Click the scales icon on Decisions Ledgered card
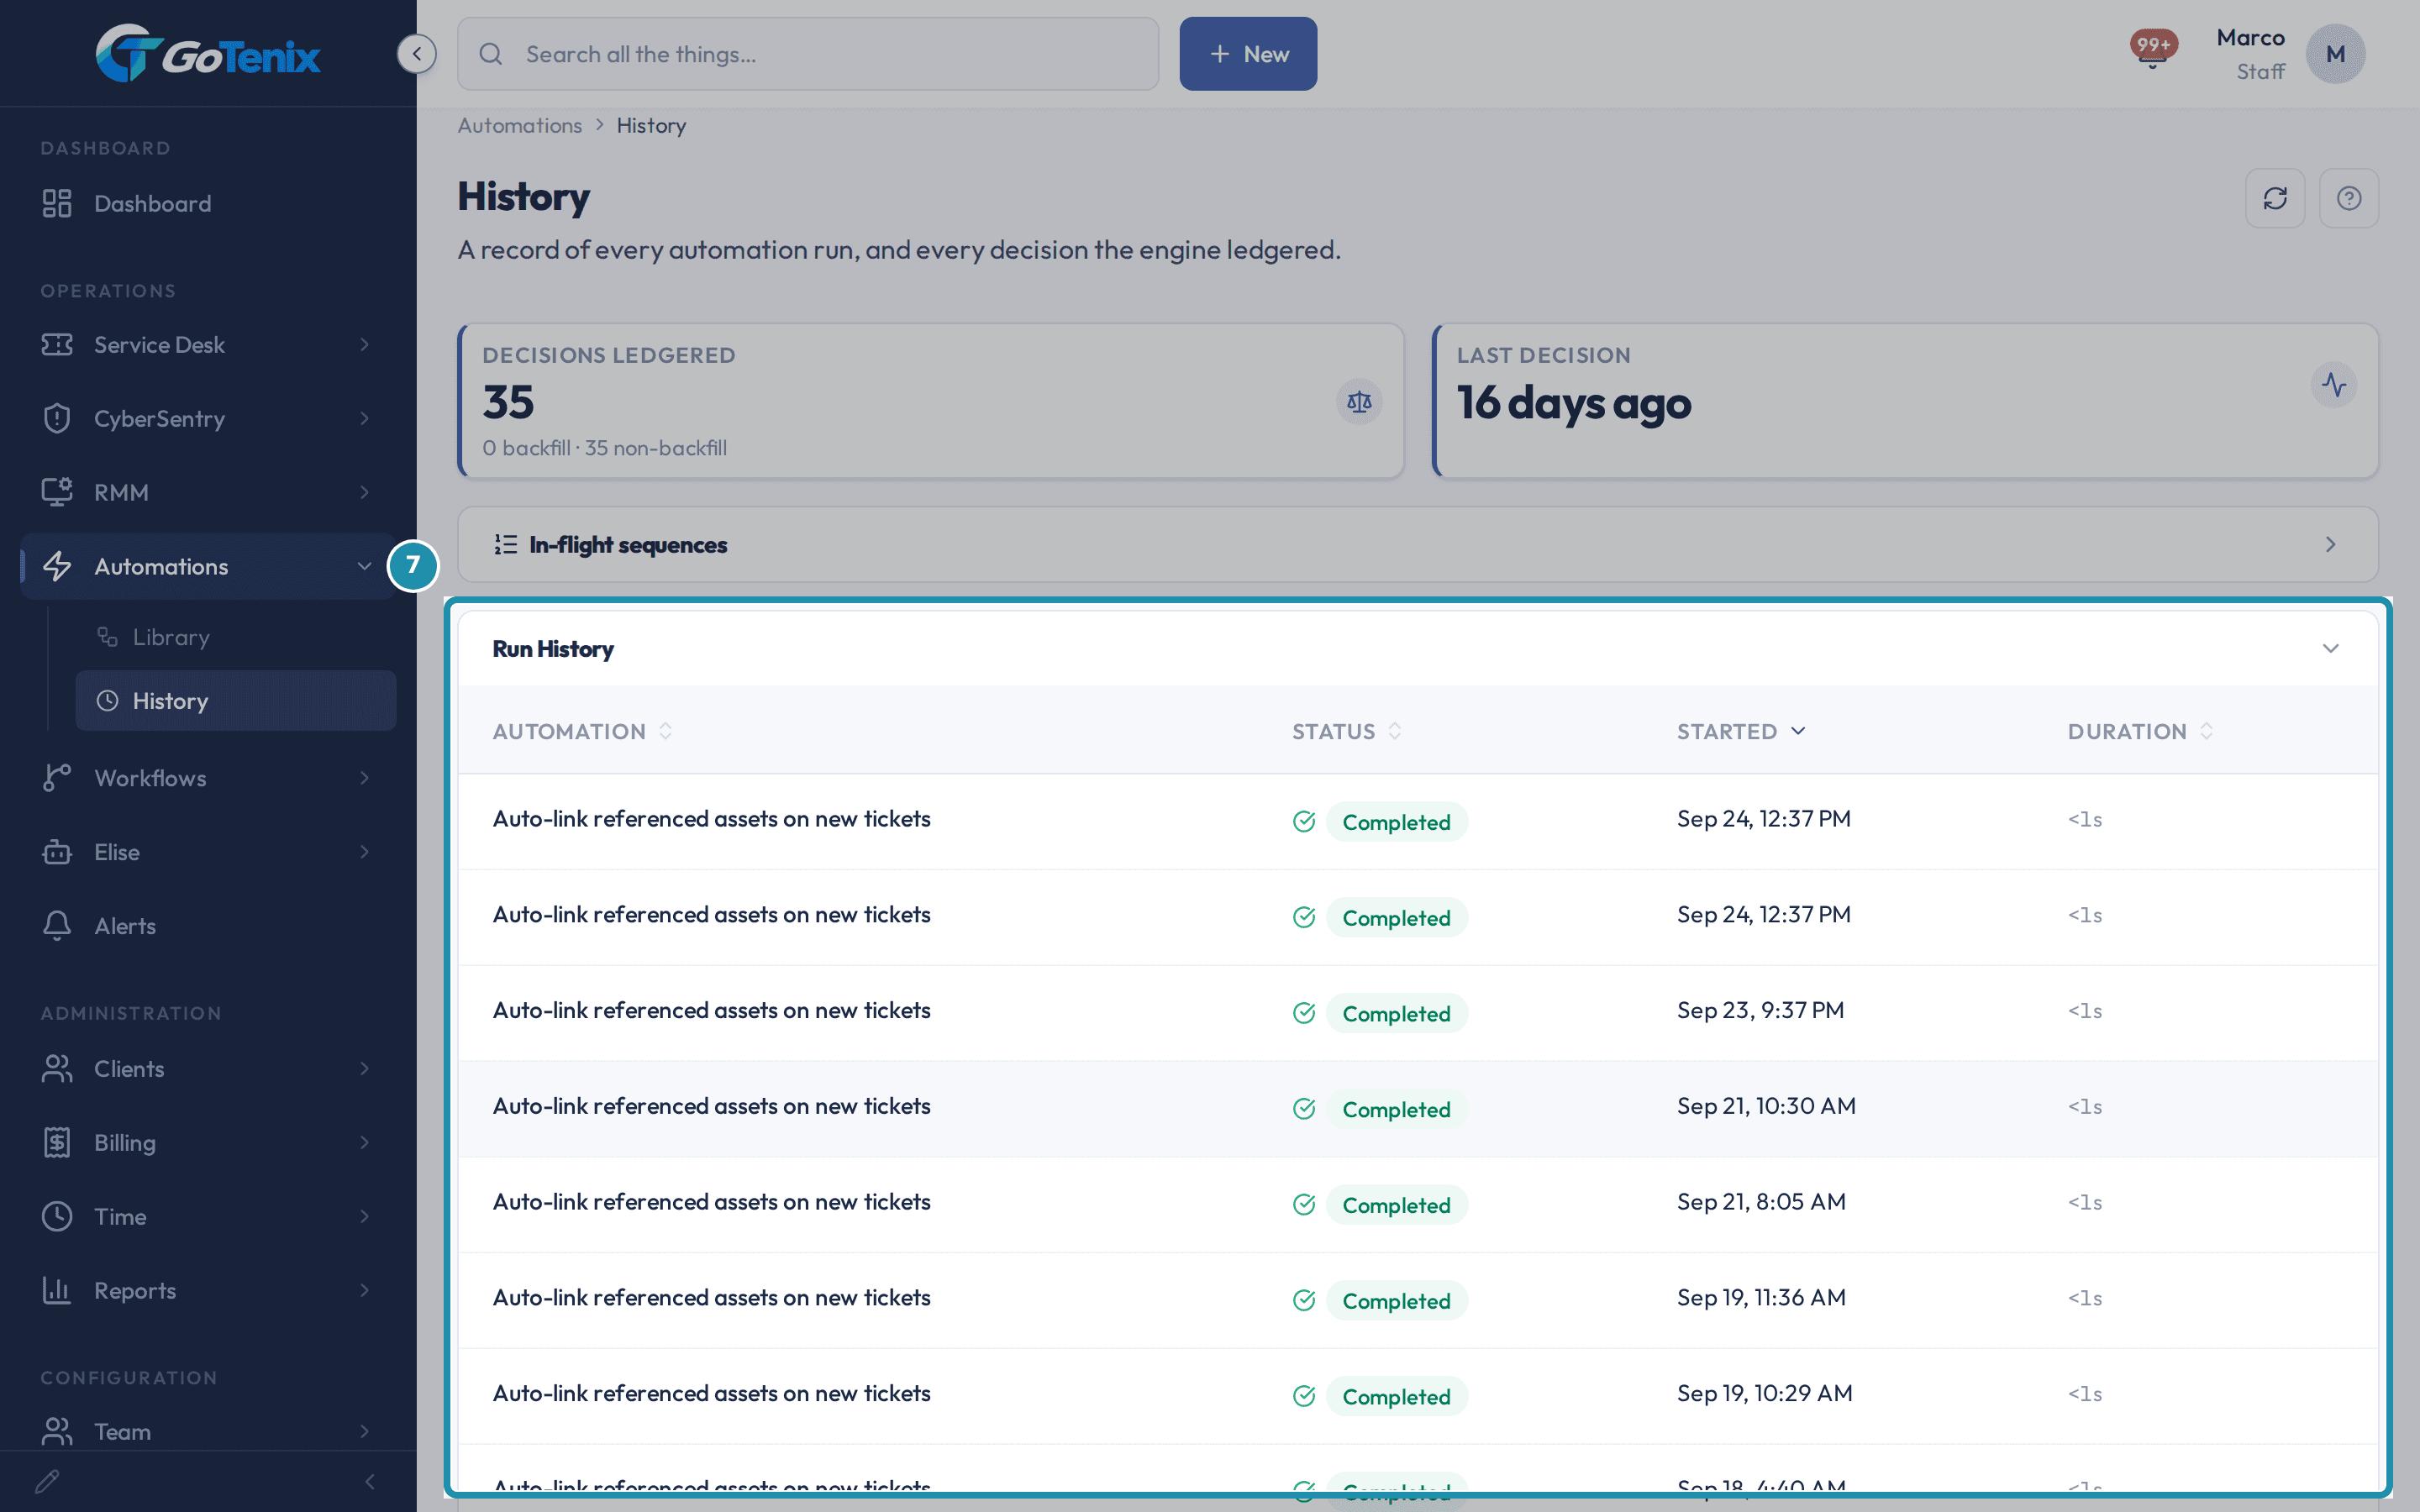2420x1512 pixels. coord(1359,402)
